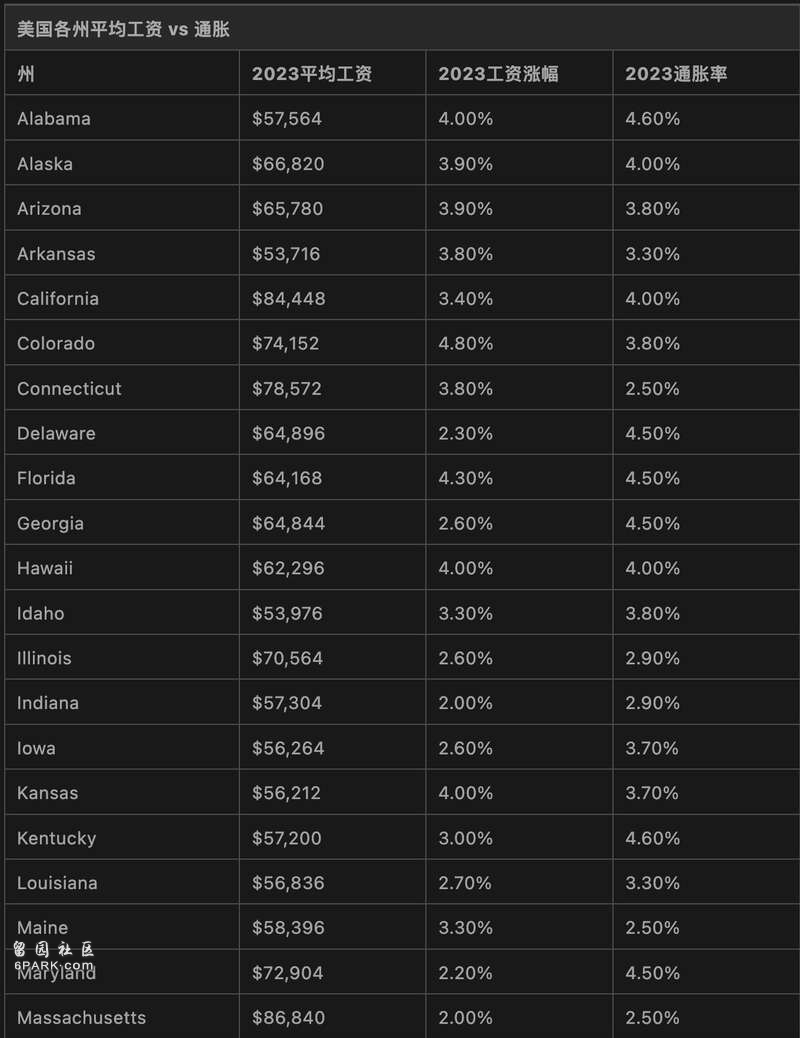Click Connecticut's 2.50% inflation rate cell
Image resolution: width=800 pixels, height=1038 pixels.
click(653, 389)
